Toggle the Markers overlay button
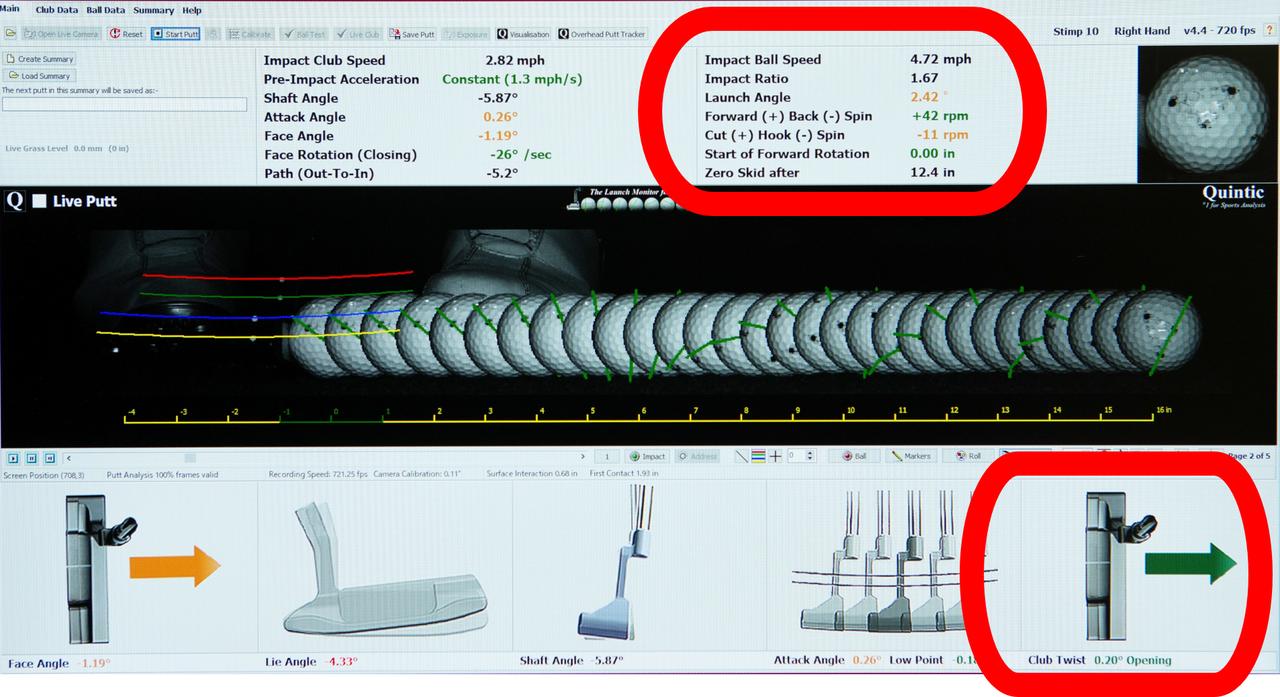 coord(910,456)
